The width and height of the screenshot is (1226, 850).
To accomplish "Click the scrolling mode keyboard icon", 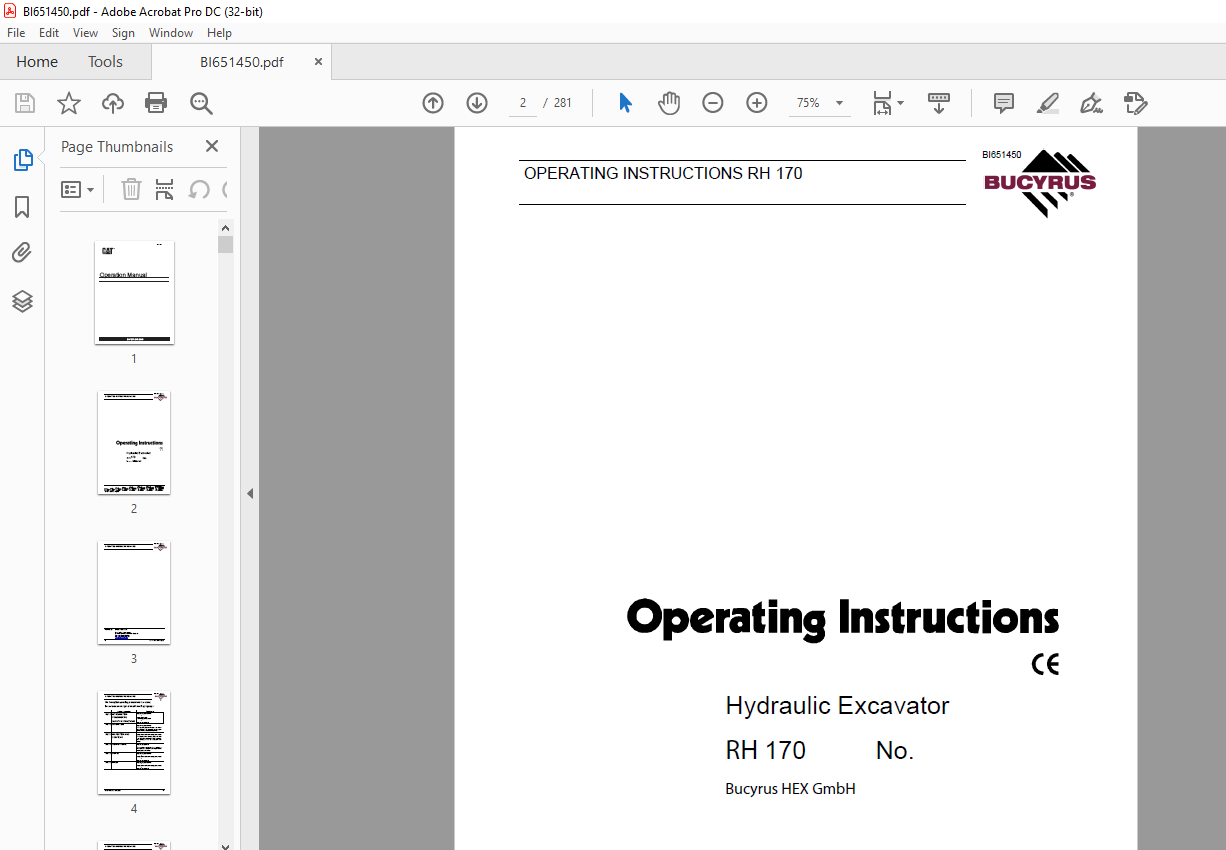I will [x=939, y=103].
